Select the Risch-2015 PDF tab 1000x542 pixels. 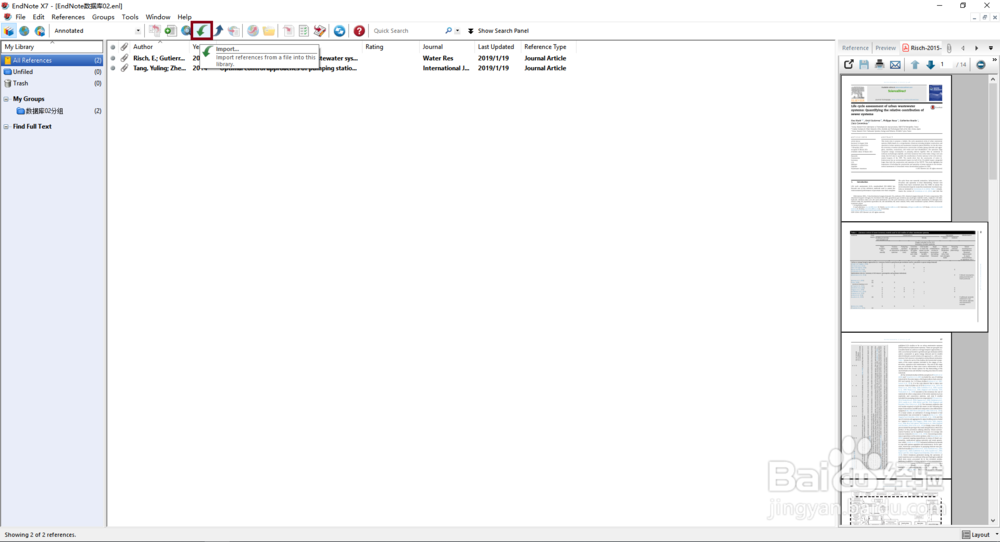click(x=921, y=48)
